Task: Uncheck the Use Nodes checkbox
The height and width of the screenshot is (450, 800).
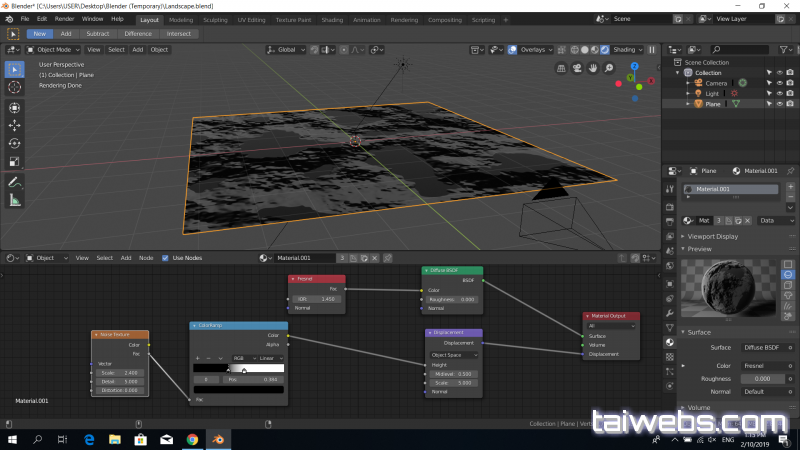Action: coord(165,258)
